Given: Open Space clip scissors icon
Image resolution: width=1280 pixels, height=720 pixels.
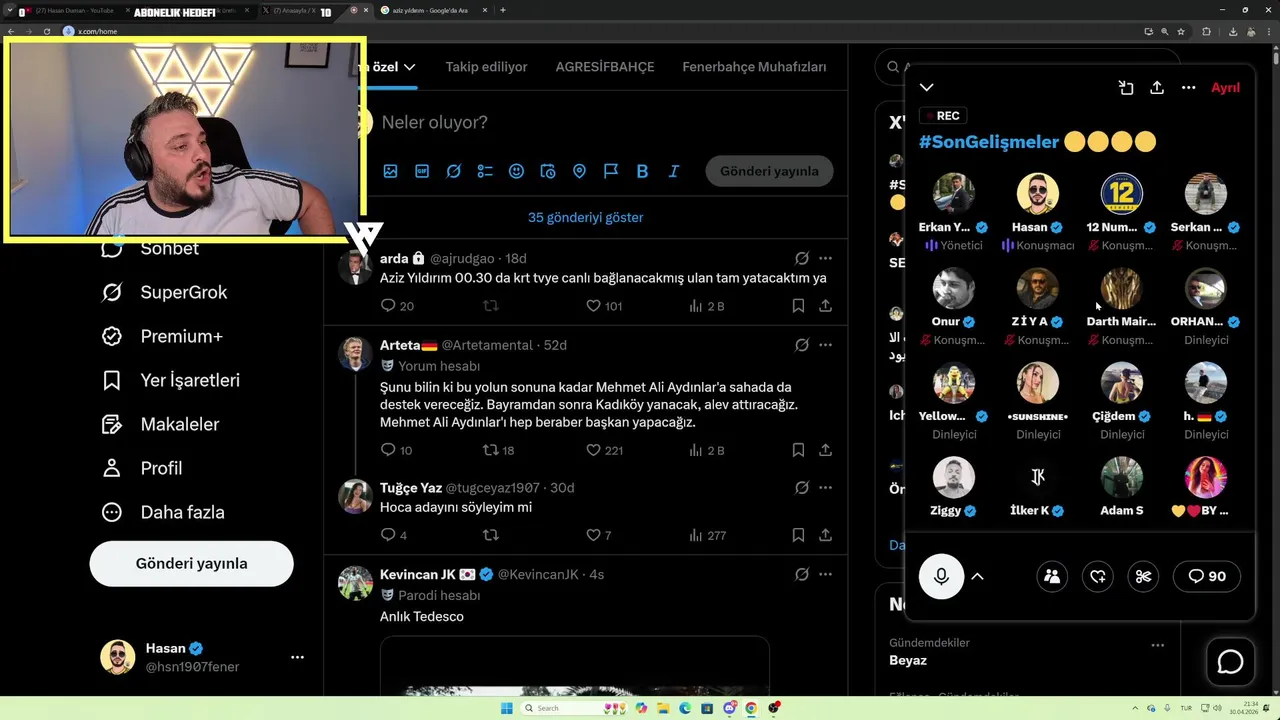Looking at the screenshot, I should [1144, 576].
